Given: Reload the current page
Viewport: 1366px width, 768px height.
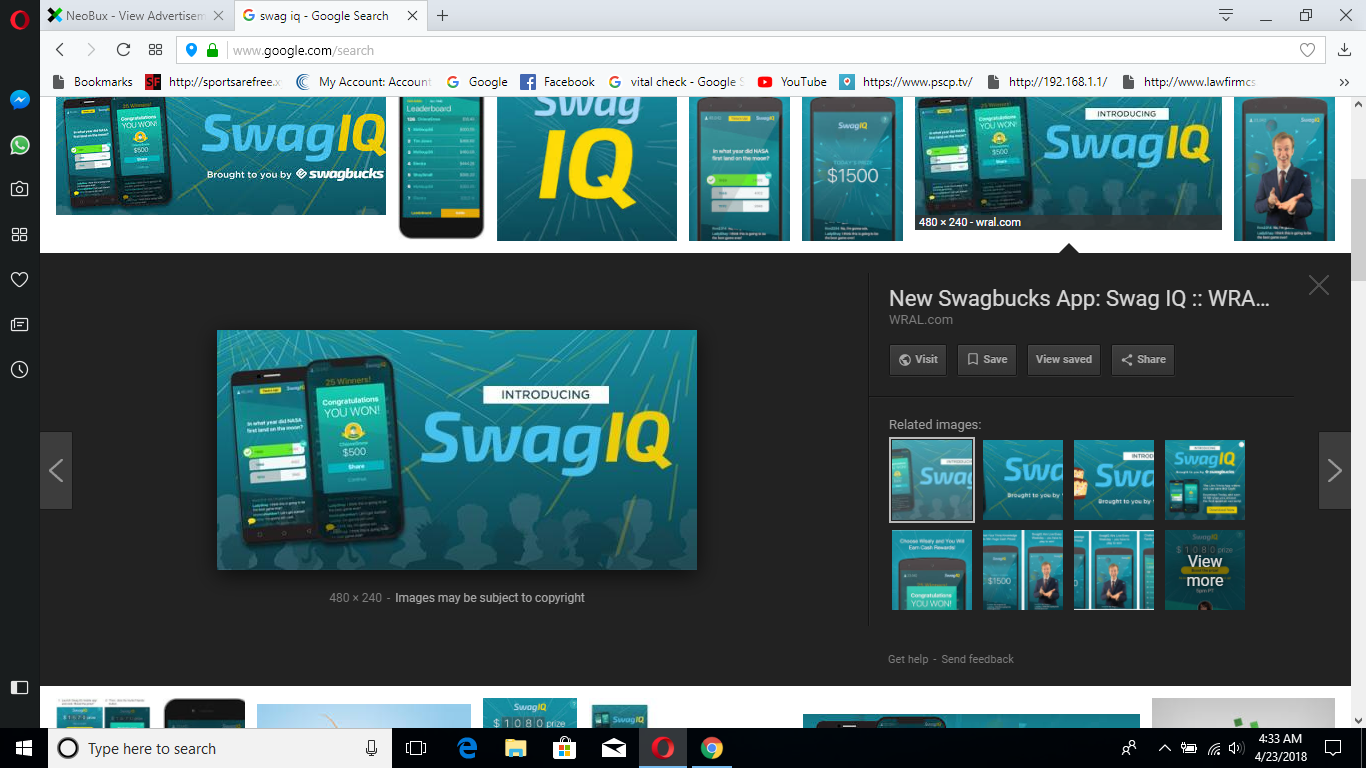Looking at the screenshot, I should click(123, 50).
